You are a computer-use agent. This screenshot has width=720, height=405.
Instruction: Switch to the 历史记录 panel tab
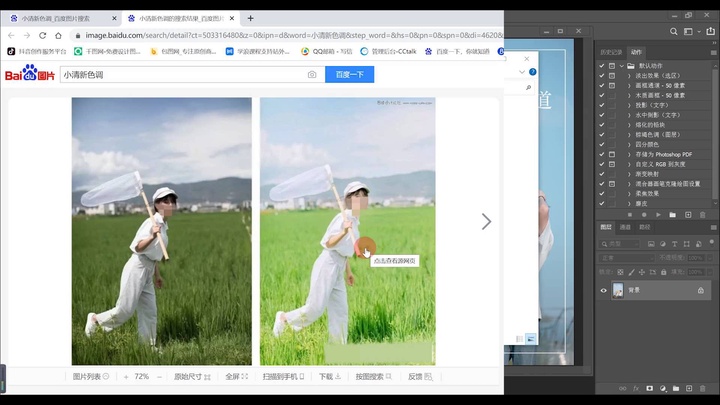610,52
